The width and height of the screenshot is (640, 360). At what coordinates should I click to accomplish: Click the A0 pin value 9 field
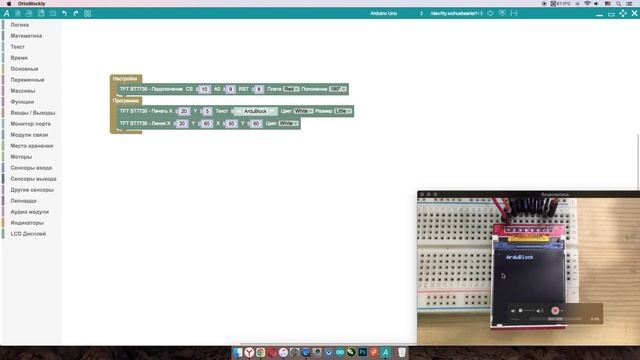(230, 89)
